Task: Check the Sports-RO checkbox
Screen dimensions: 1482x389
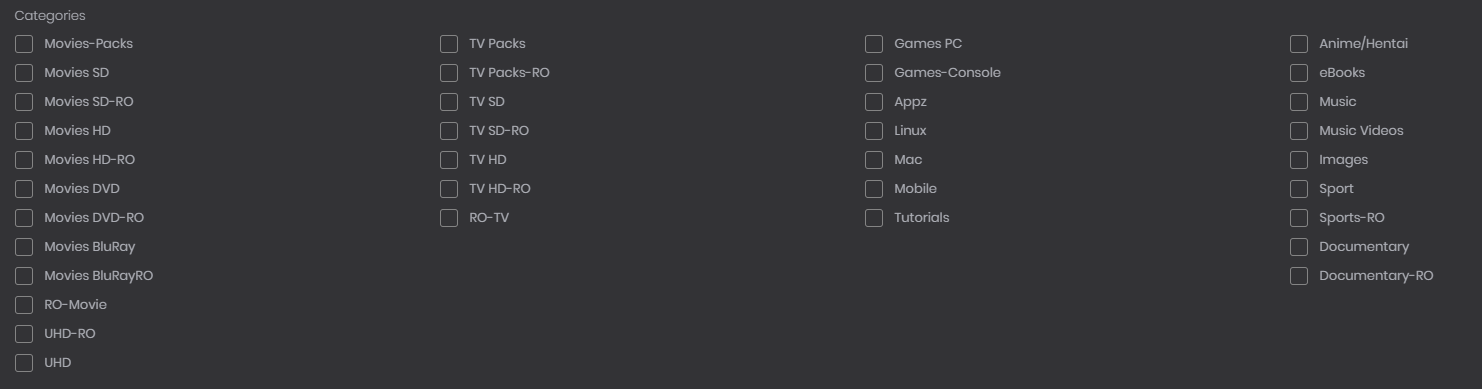Action: tap(1299, 218)
